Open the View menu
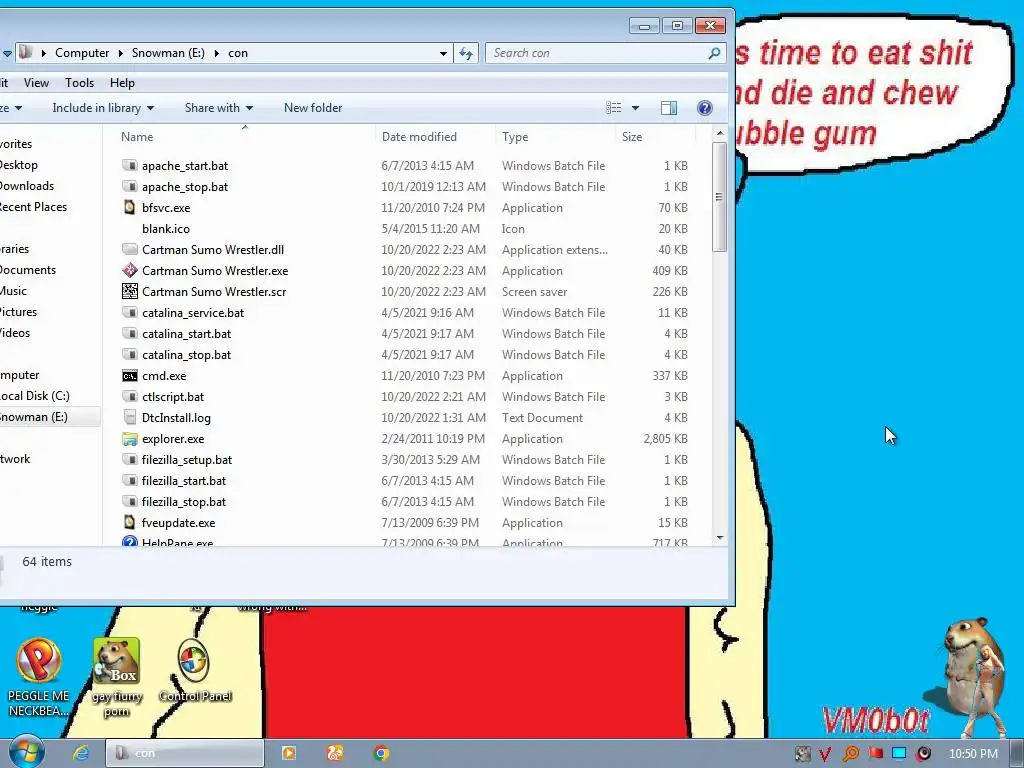 (x=36, y=83)
